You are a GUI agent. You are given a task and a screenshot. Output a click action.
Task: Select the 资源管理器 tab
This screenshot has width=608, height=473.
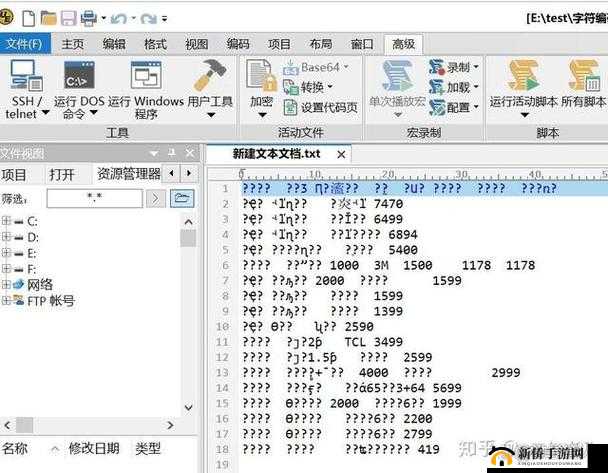tap(128, 174)
